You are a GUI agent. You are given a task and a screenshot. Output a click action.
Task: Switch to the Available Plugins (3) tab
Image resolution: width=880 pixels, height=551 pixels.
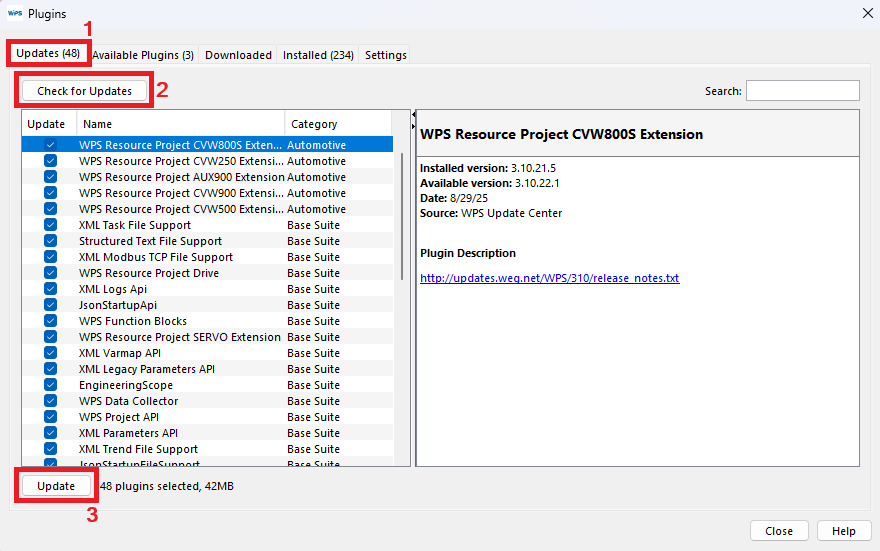pyautogui.click(x=143, y=55)
